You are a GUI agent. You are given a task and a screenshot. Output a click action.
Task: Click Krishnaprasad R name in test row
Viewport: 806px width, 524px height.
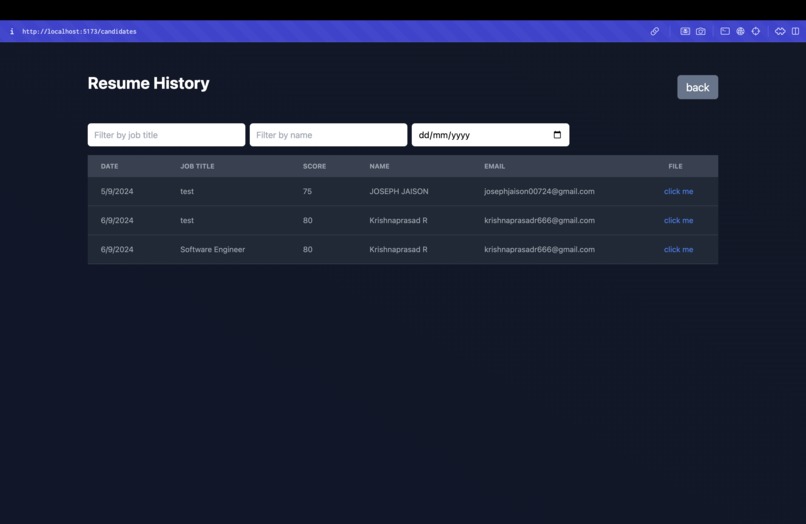398,220
